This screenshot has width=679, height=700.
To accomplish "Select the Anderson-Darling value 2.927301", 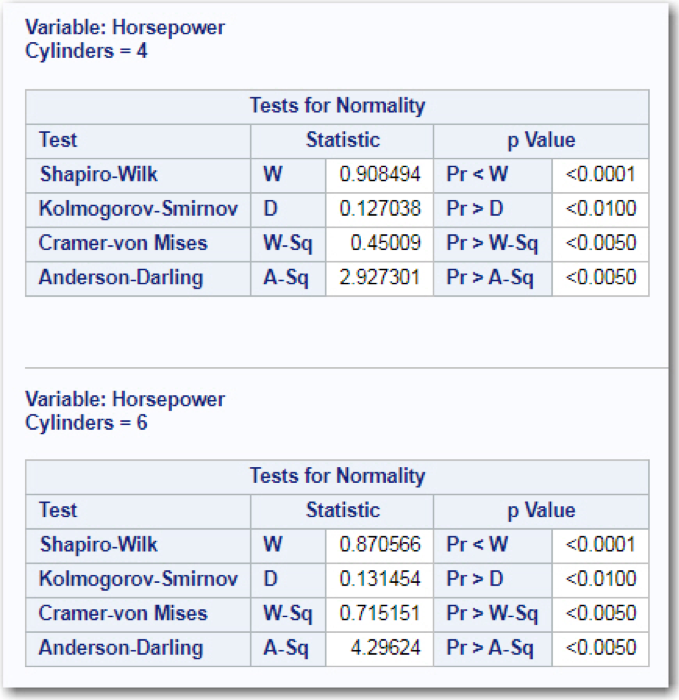I will coord(380,277).
